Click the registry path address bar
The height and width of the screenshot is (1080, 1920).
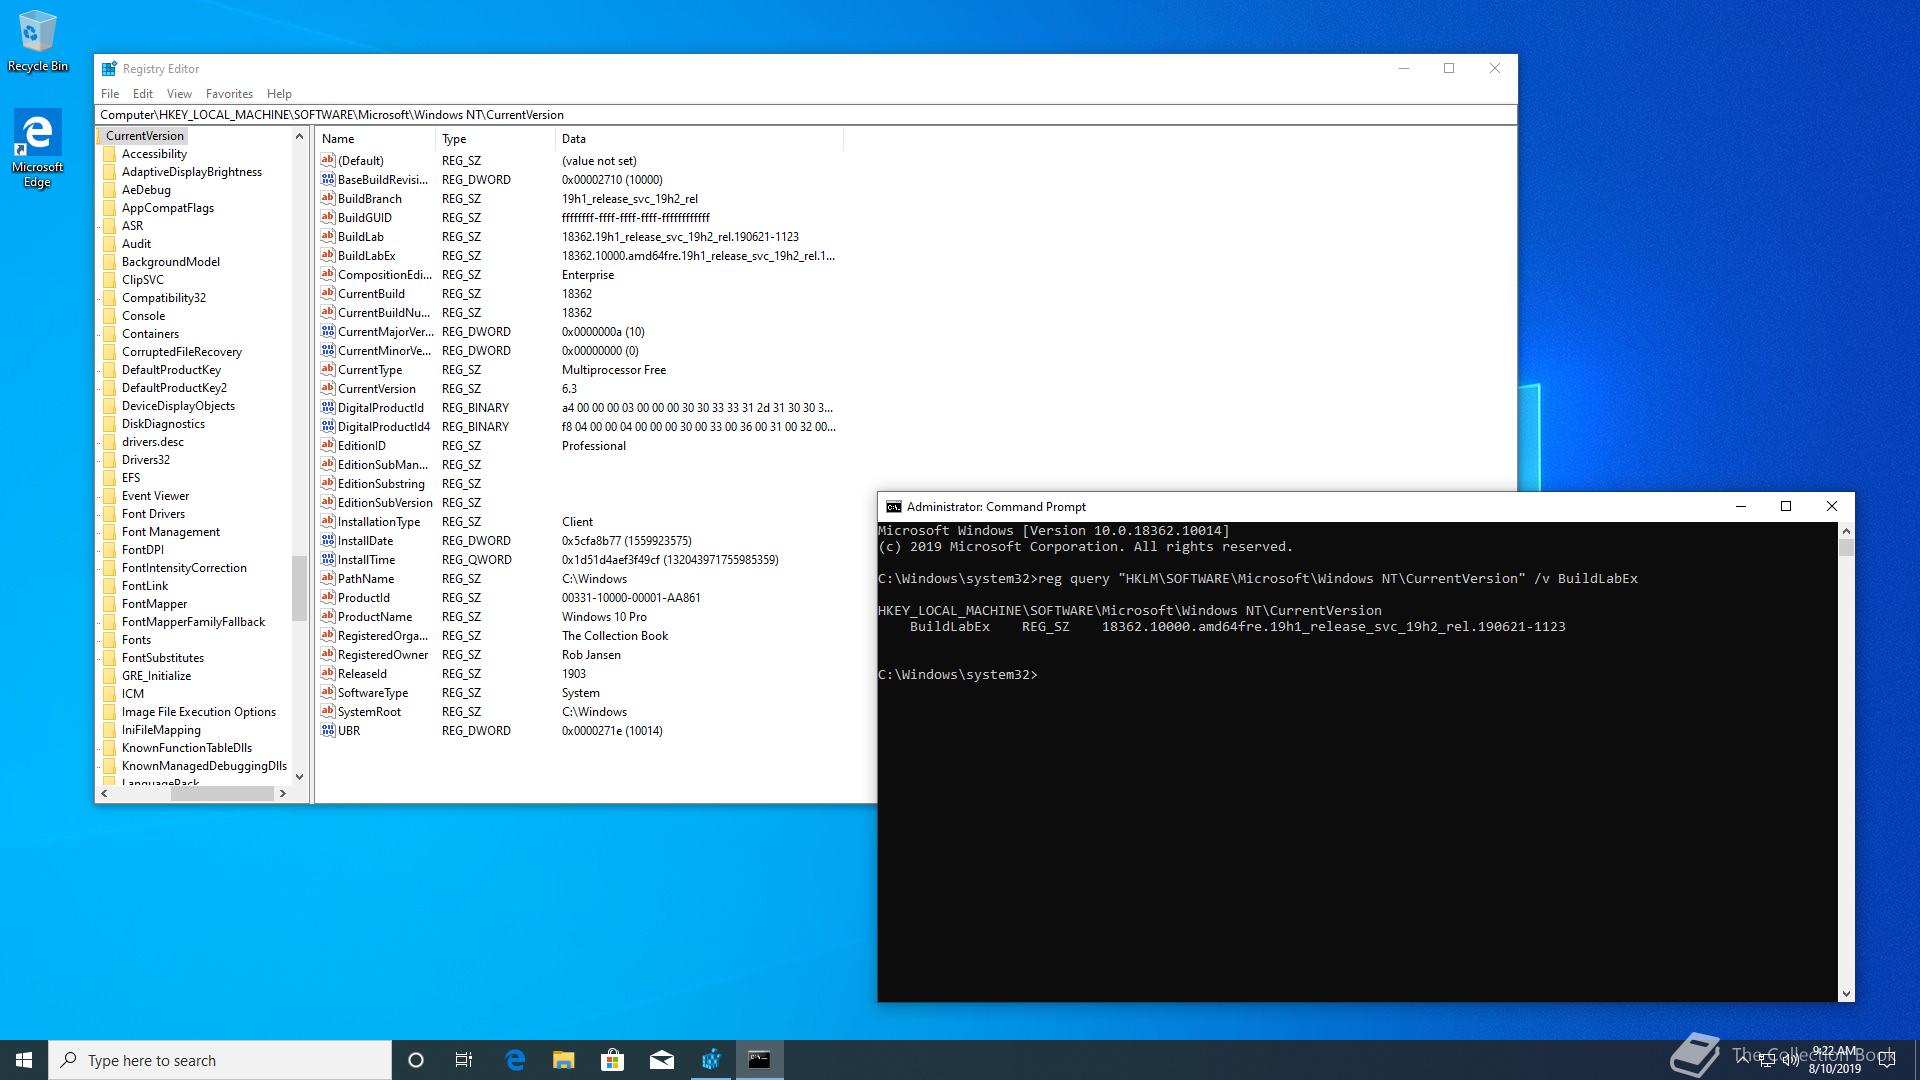point(806,115)
